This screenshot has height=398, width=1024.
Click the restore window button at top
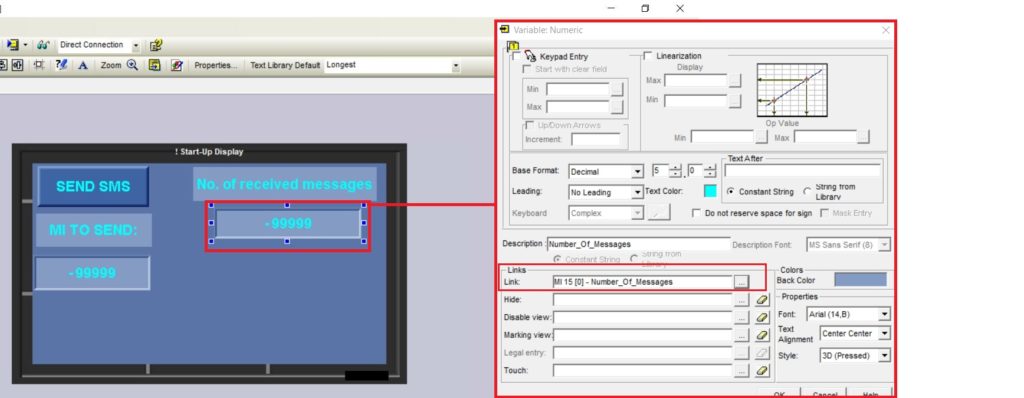click(645, 8)
